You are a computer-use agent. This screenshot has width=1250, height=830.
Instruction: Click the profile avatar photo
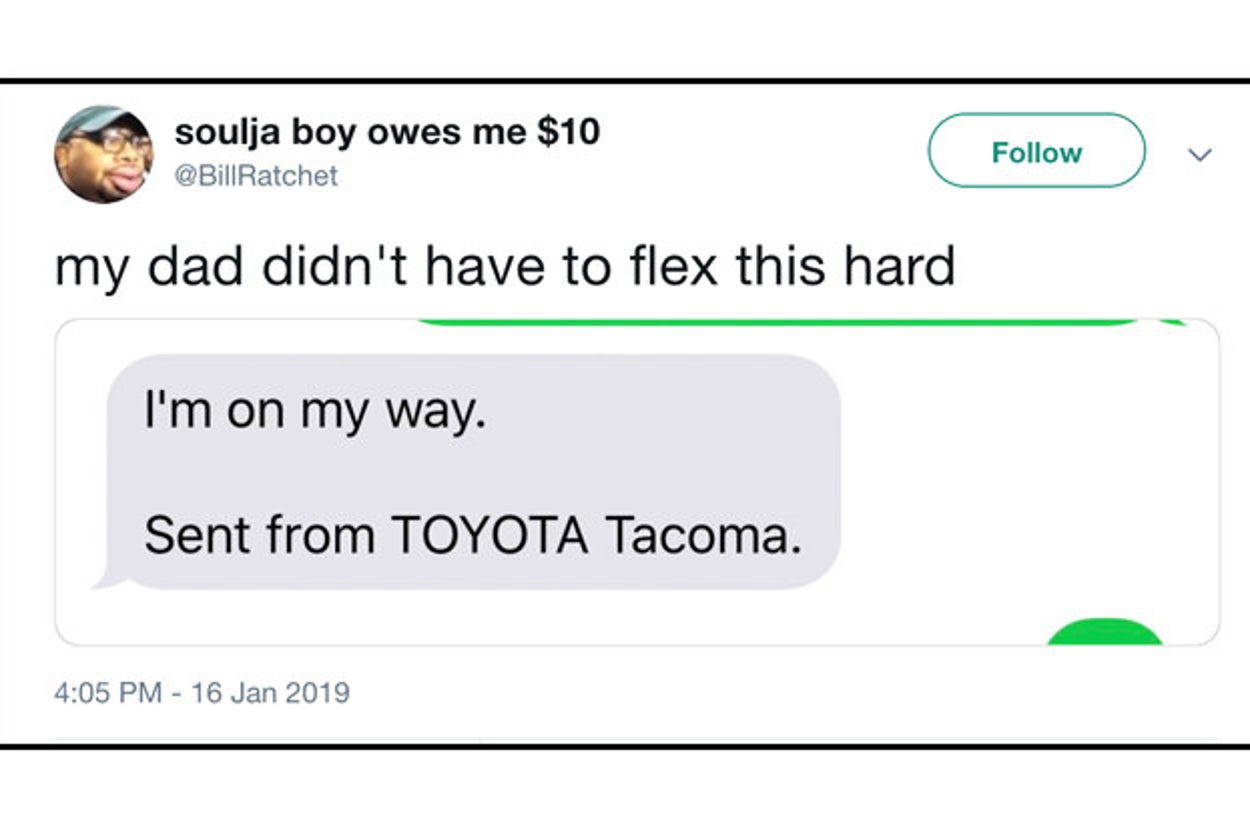click(104, 154)
